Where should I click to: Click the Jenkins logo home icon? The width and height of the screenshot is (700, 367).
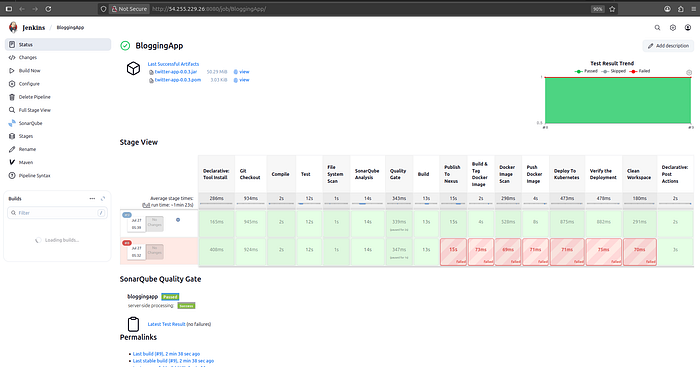tap(13, 27)
